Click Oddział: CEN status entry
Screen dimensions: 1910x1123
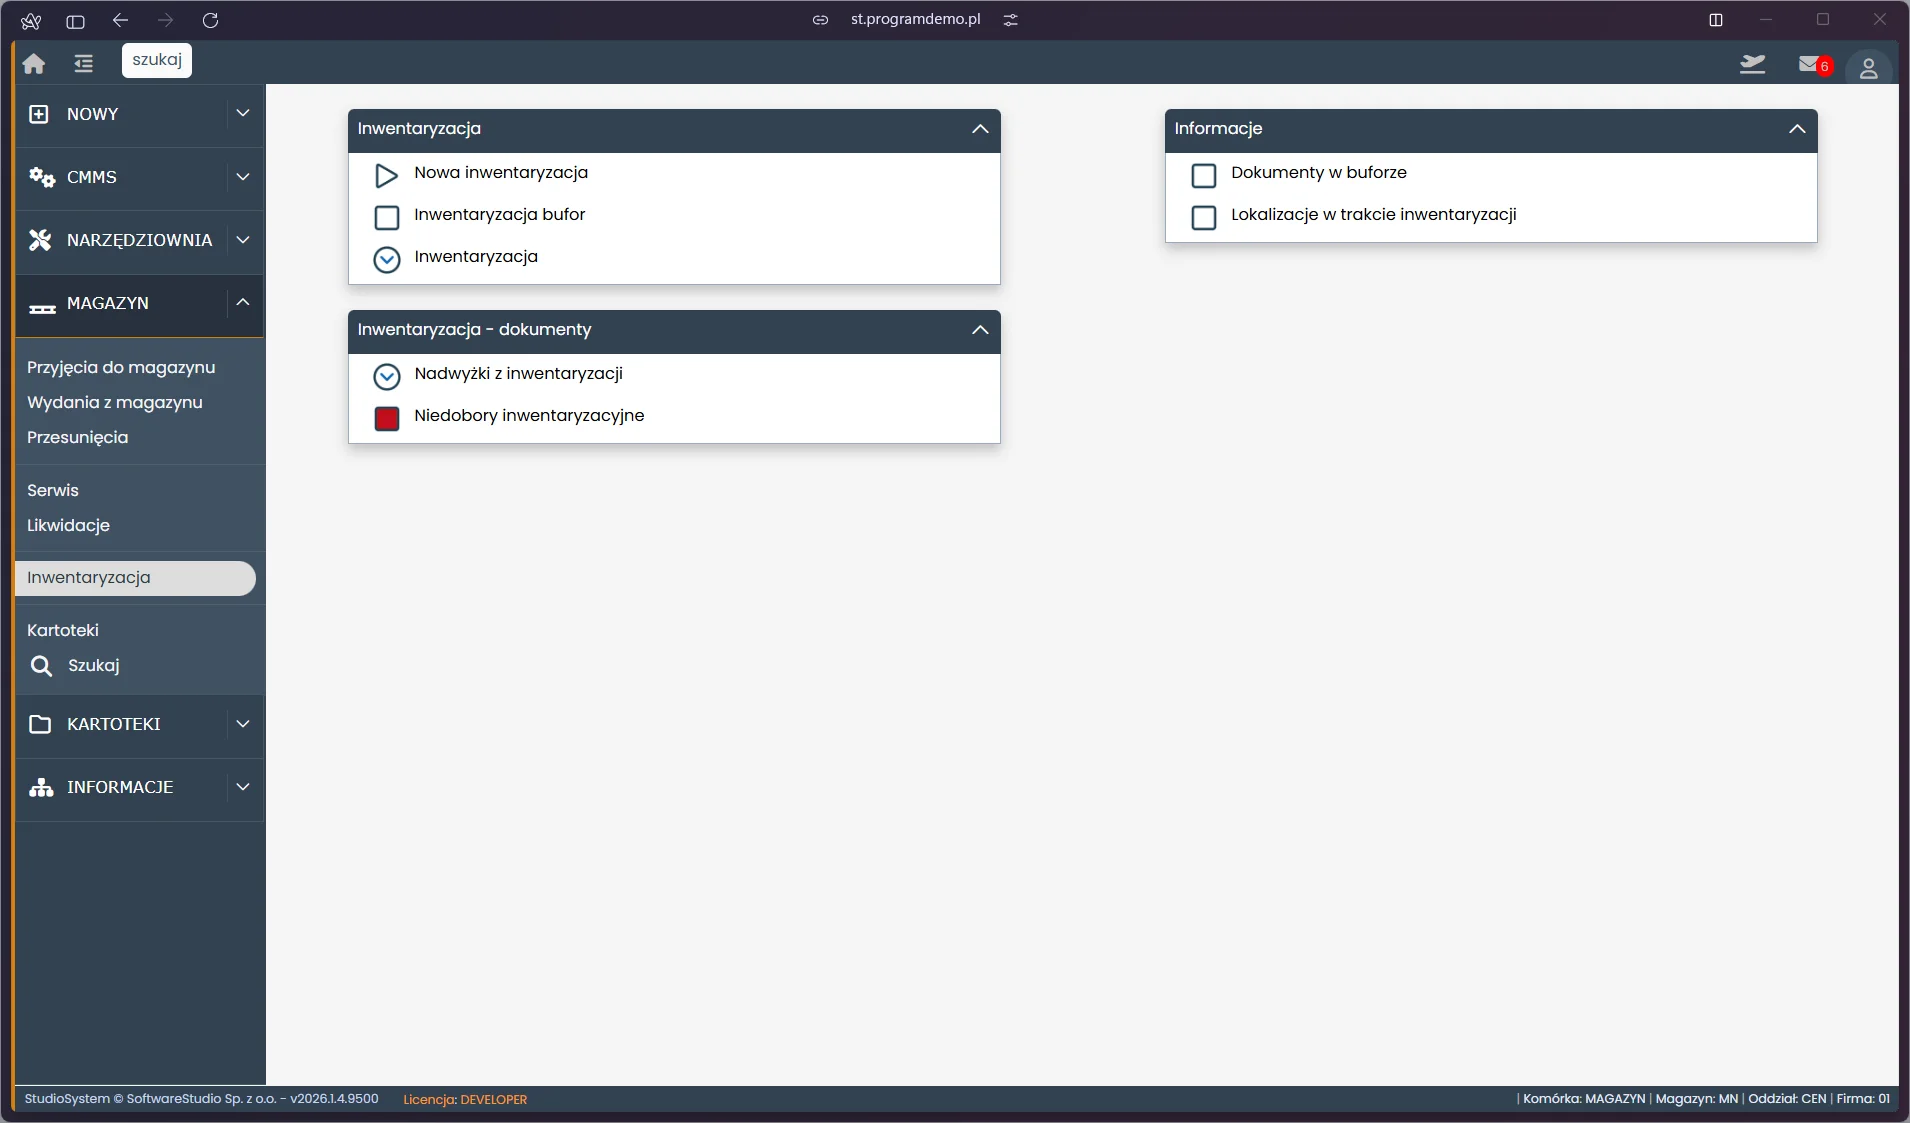click(1787, 1098)
